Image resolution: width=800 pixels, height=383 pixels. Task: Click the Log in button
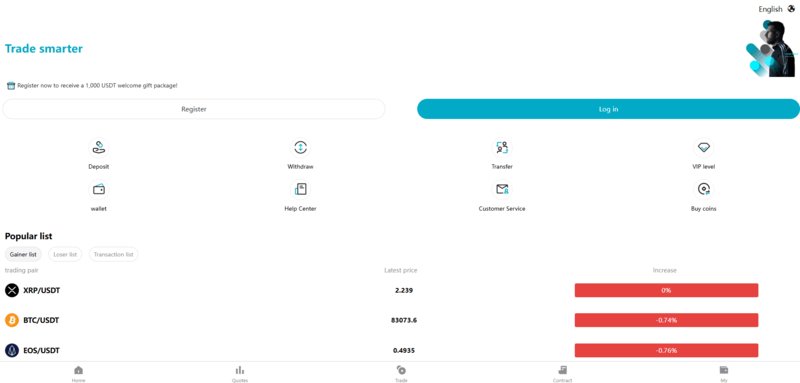tap(608, 109)
